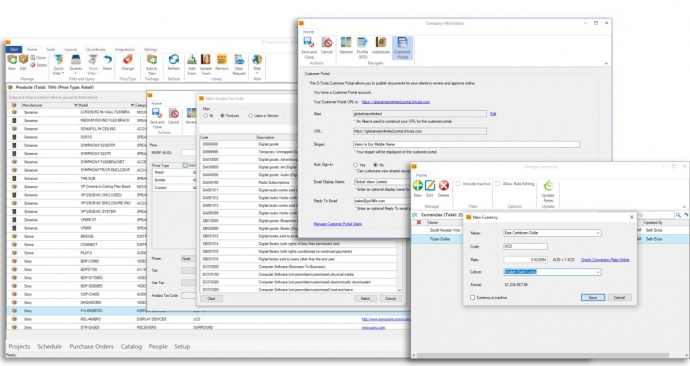
Task: Open Model column filter dropdown
Action: (132, 105)
